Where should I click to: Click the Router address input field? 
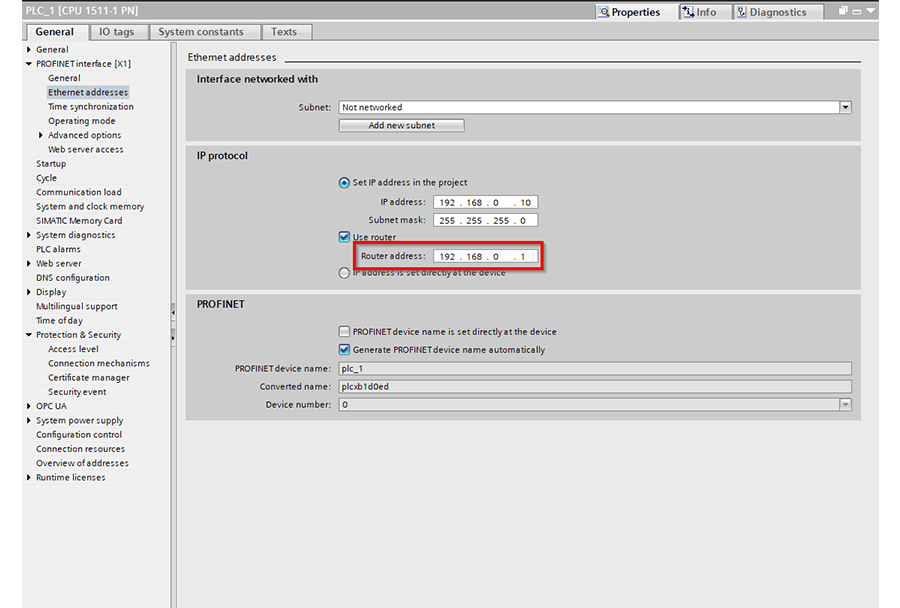[486, 256]
